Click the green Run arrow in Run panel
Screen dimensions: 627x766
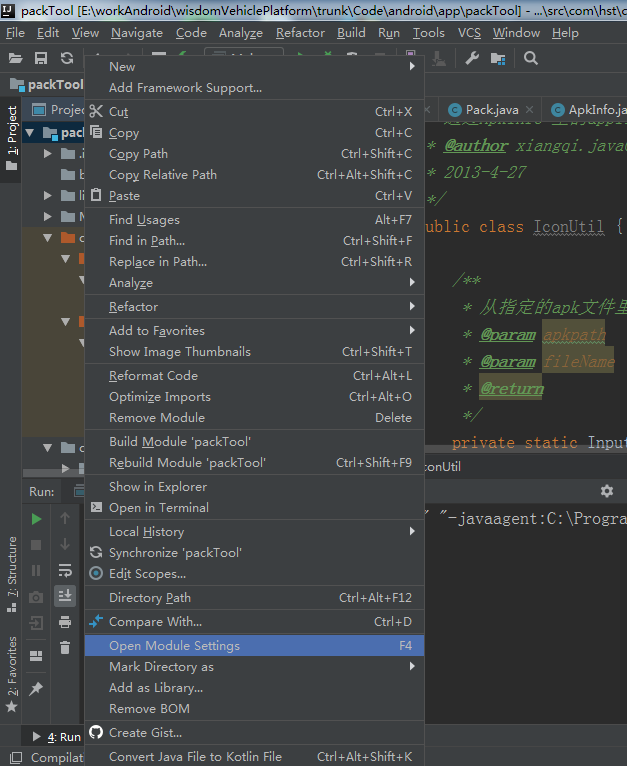(x=36, y=519)
